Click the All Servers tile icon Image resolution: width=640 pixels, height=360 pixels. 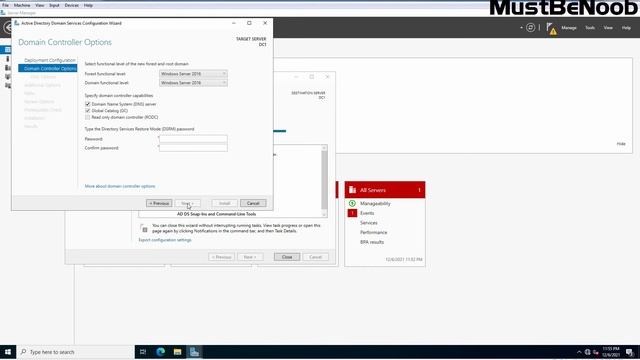coord(353,190)
